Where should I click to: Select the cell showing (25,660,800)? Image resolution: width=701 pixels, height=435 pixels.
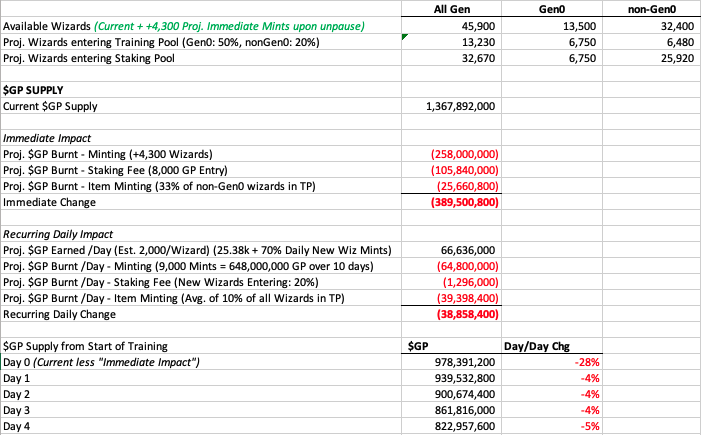[452, 186]
